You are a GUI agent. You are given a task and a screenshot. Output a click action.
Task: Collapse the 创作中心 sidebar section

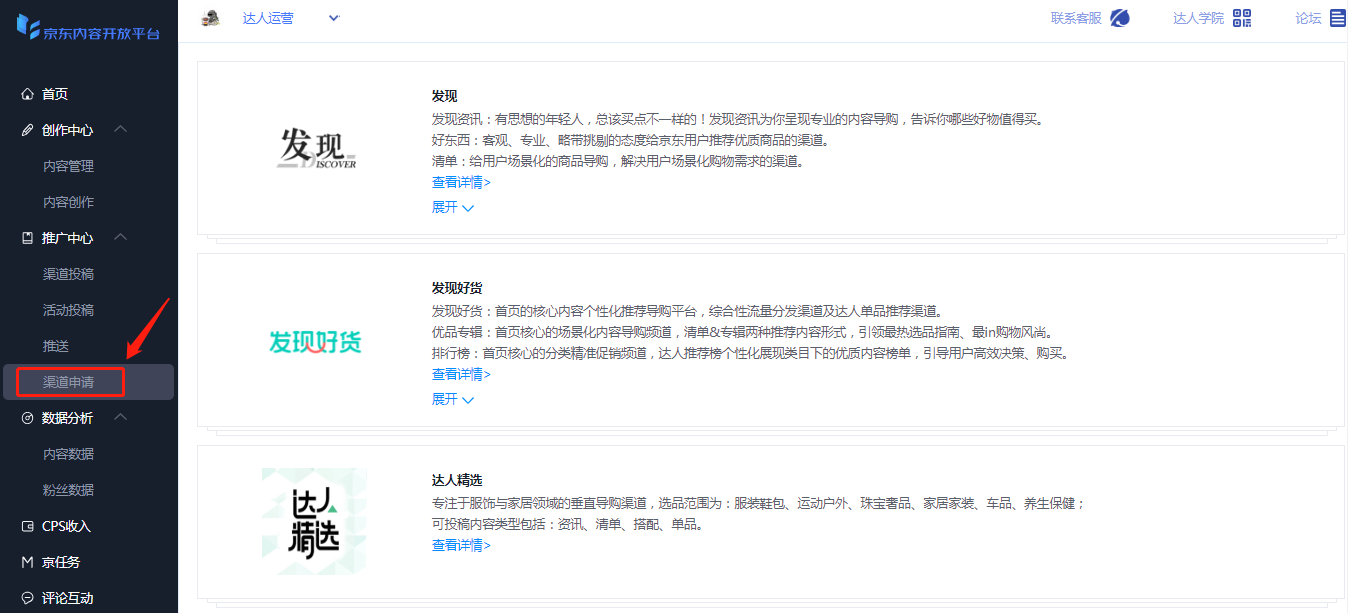[120, 130]
